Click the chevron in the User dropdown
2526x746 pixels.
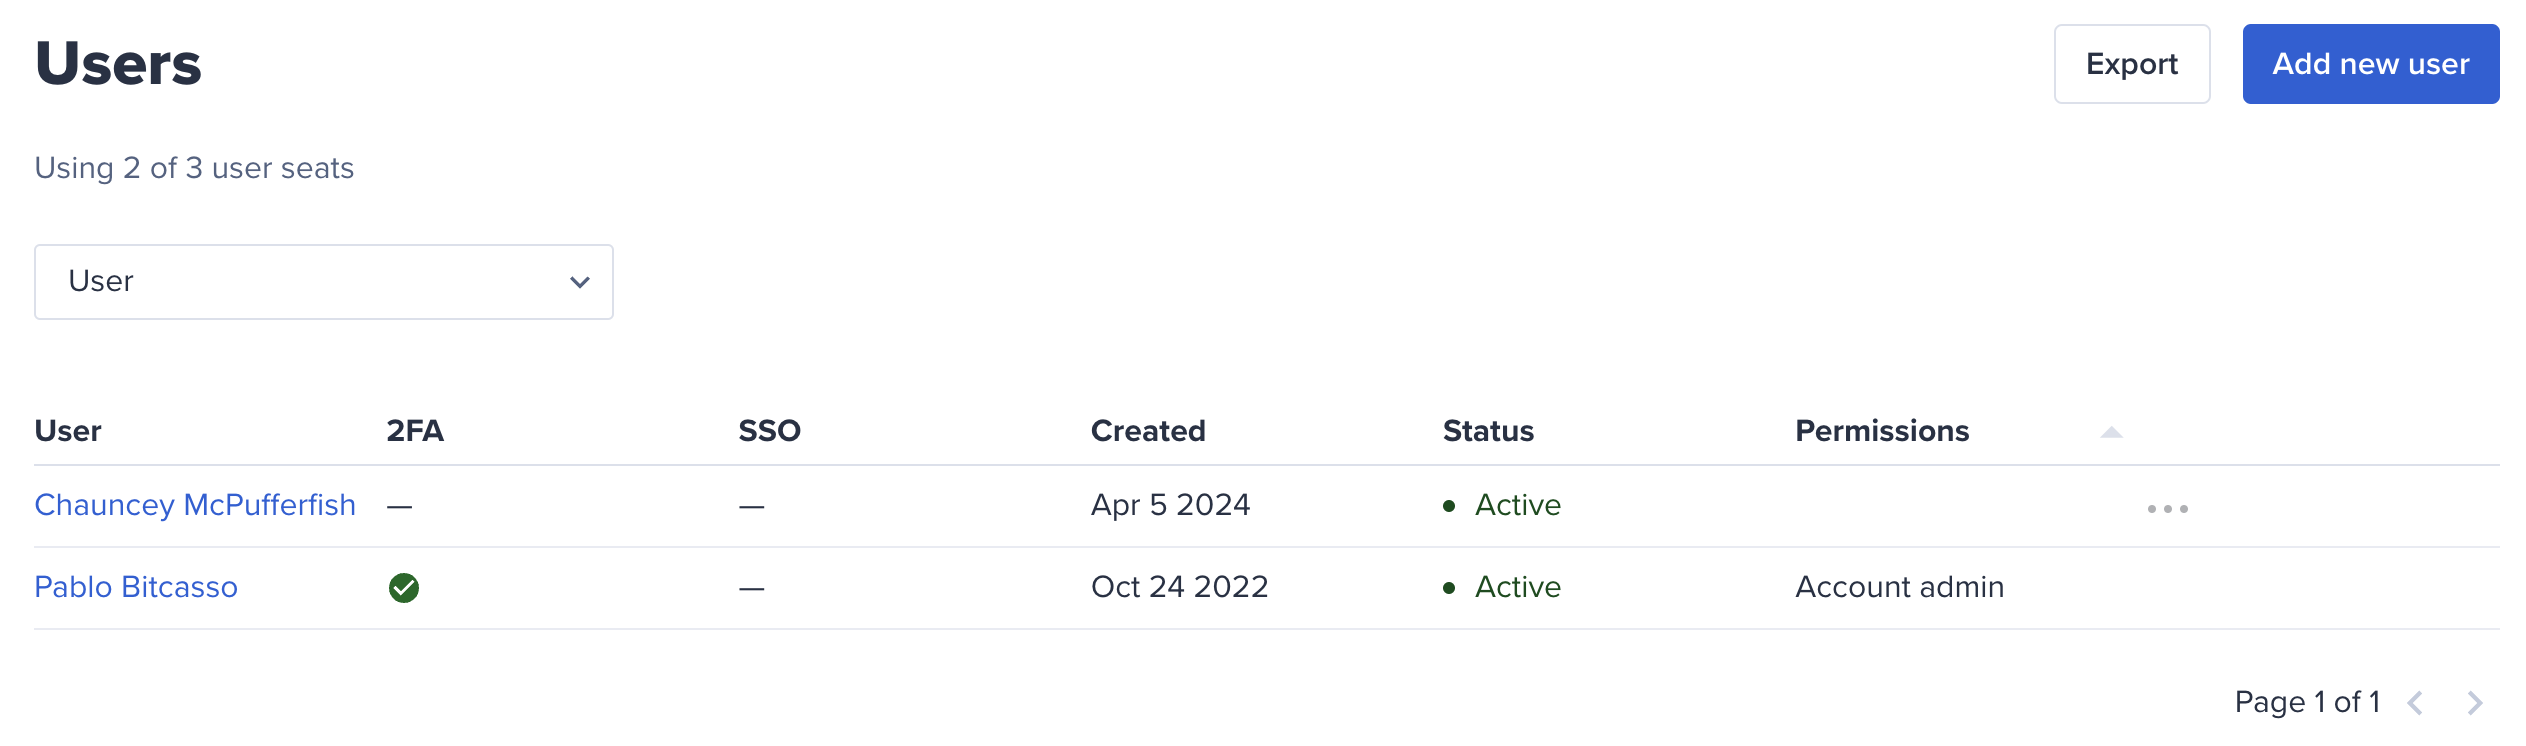(579, 282)
